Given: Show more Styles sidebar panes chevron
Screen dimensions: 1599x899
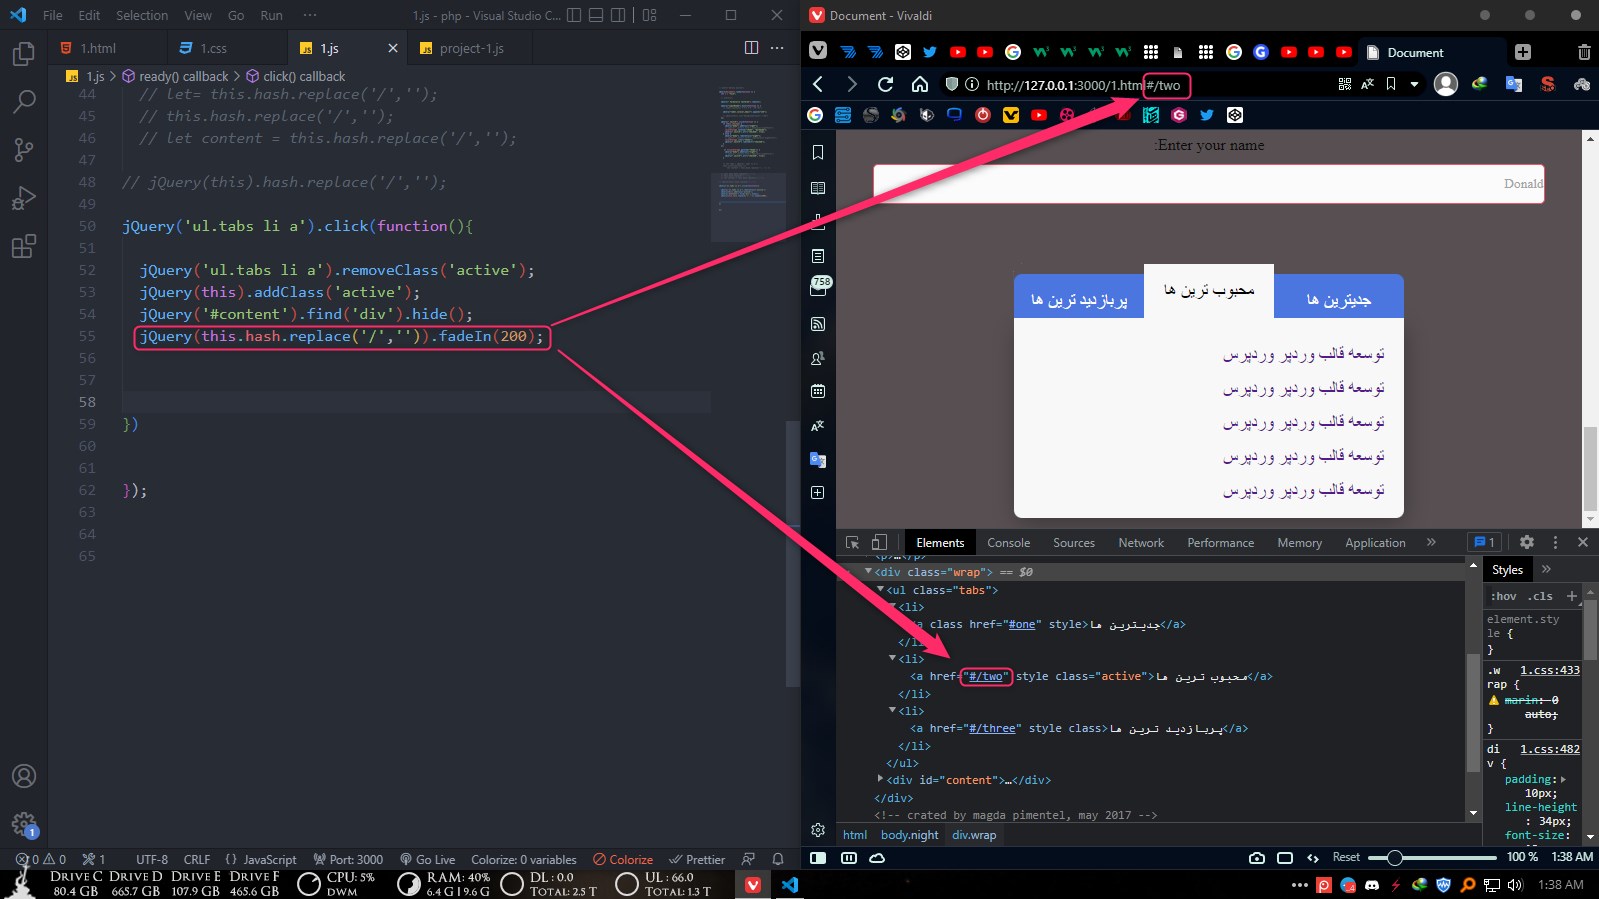Looking at the screenshot, I should click(x=1546, y=569).
